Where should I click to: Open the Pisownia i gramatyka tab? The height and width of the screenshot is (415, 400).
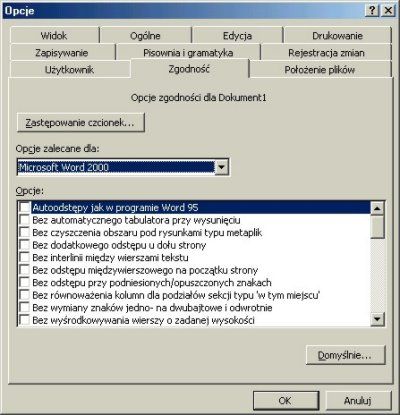point(188,53)
